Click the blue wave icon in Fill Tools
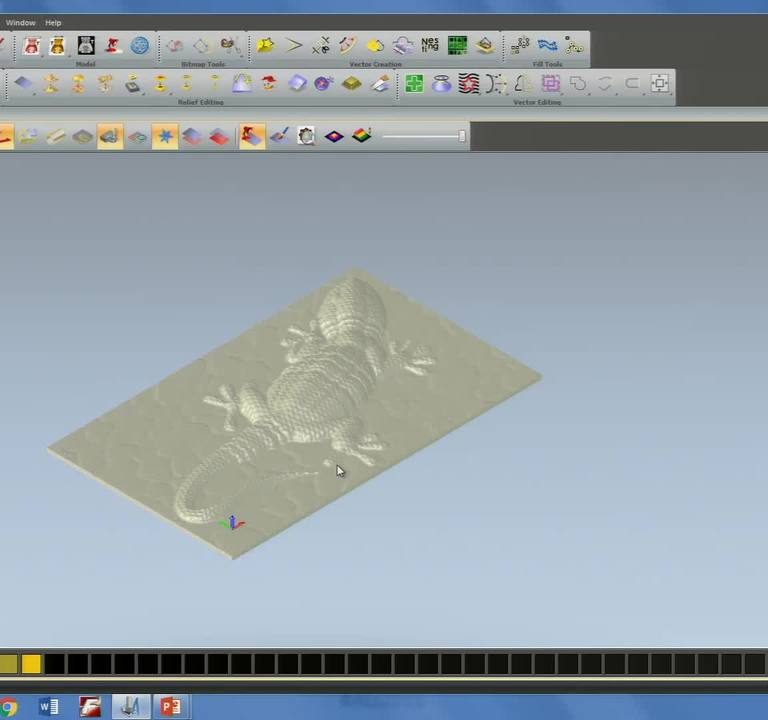Image resolution: width=768 pixels, height=720 pixels. click(547, 45)
